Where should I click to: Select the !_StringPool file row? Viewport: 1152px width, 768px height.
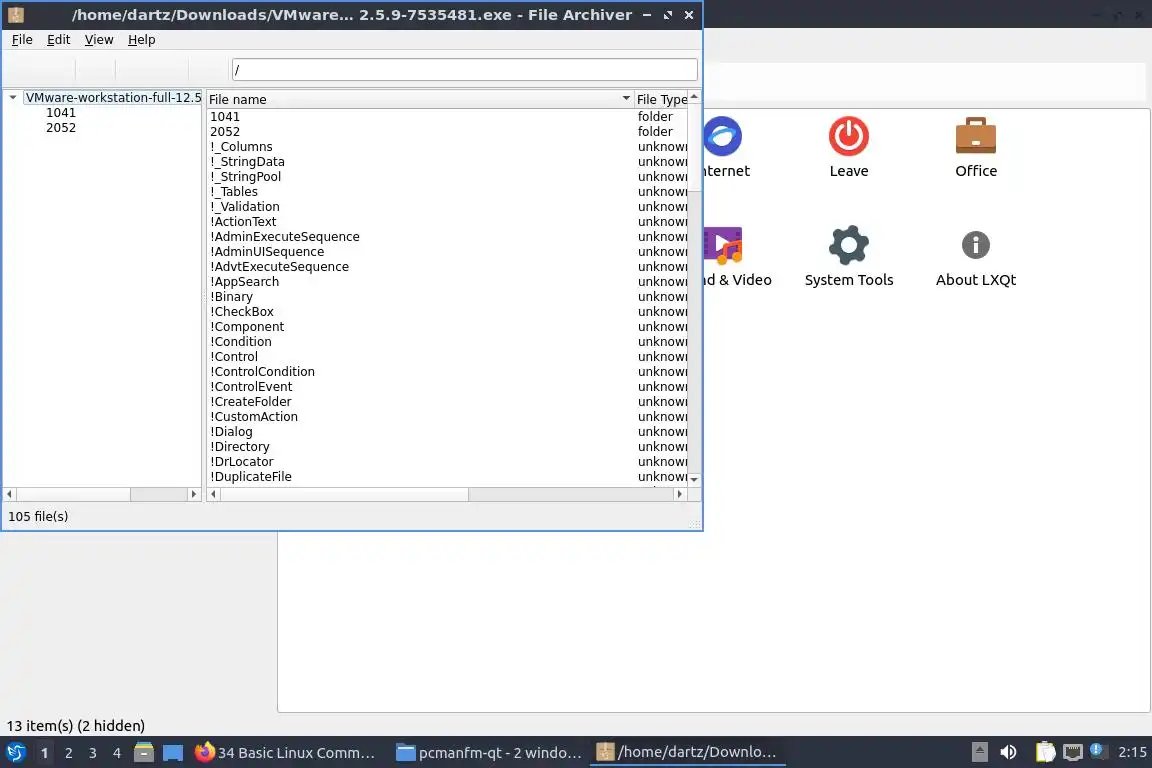[x=447, y=176]
